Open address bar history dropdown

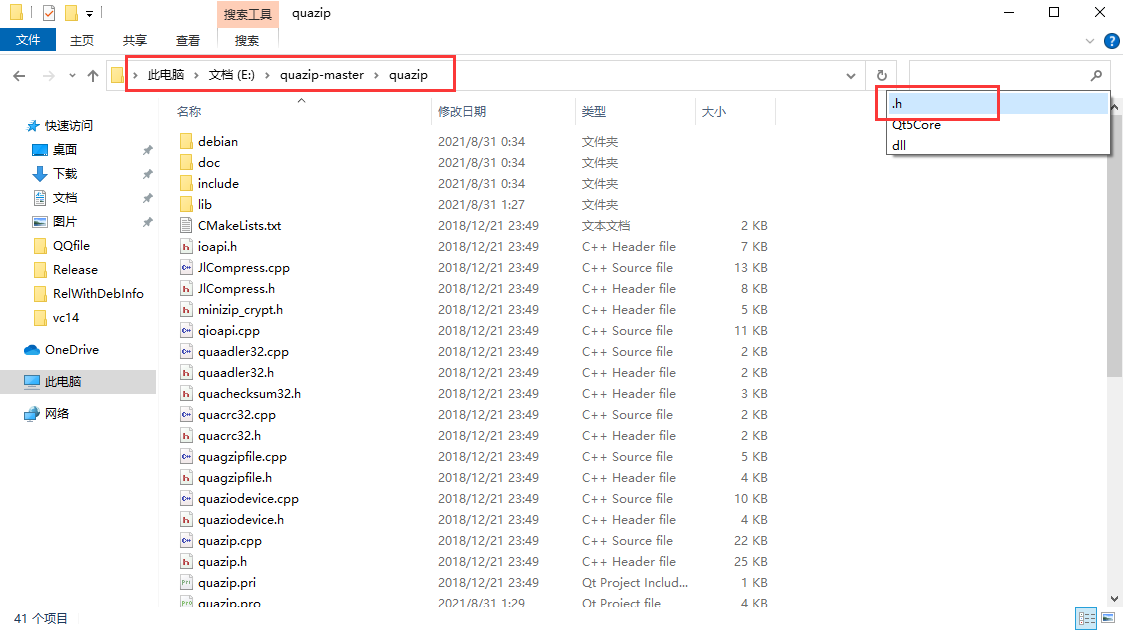(x=851, y=75)
